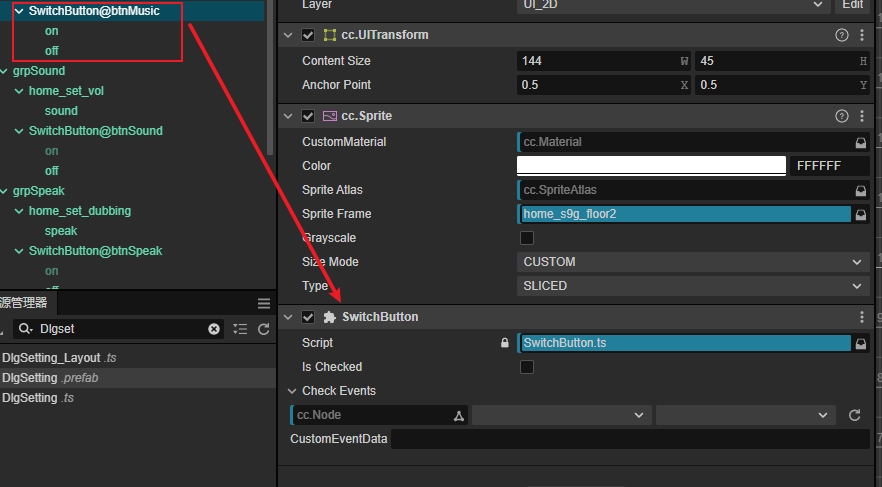This screenshot has height=487, width=882.
Task: Click the Anchor Point Y field
Action: (782, 85)
